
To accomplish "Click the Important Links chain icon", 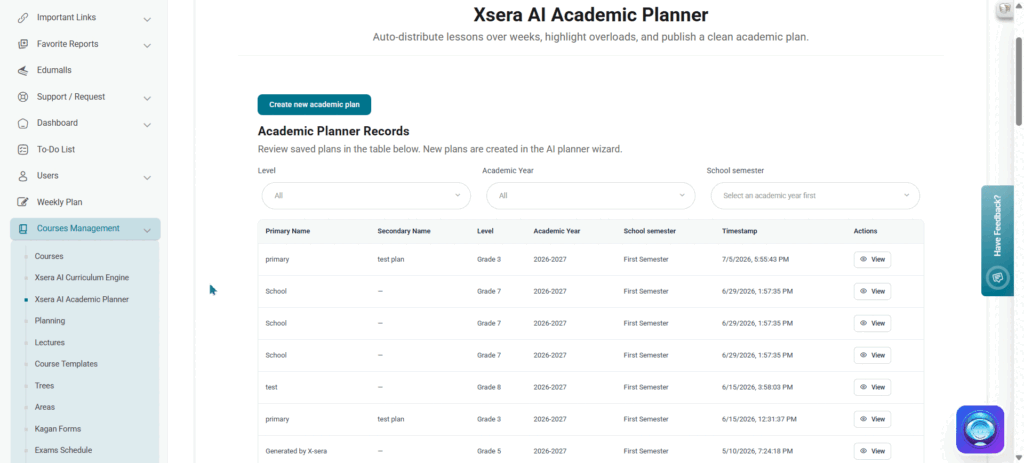I will tap(23, 18).
